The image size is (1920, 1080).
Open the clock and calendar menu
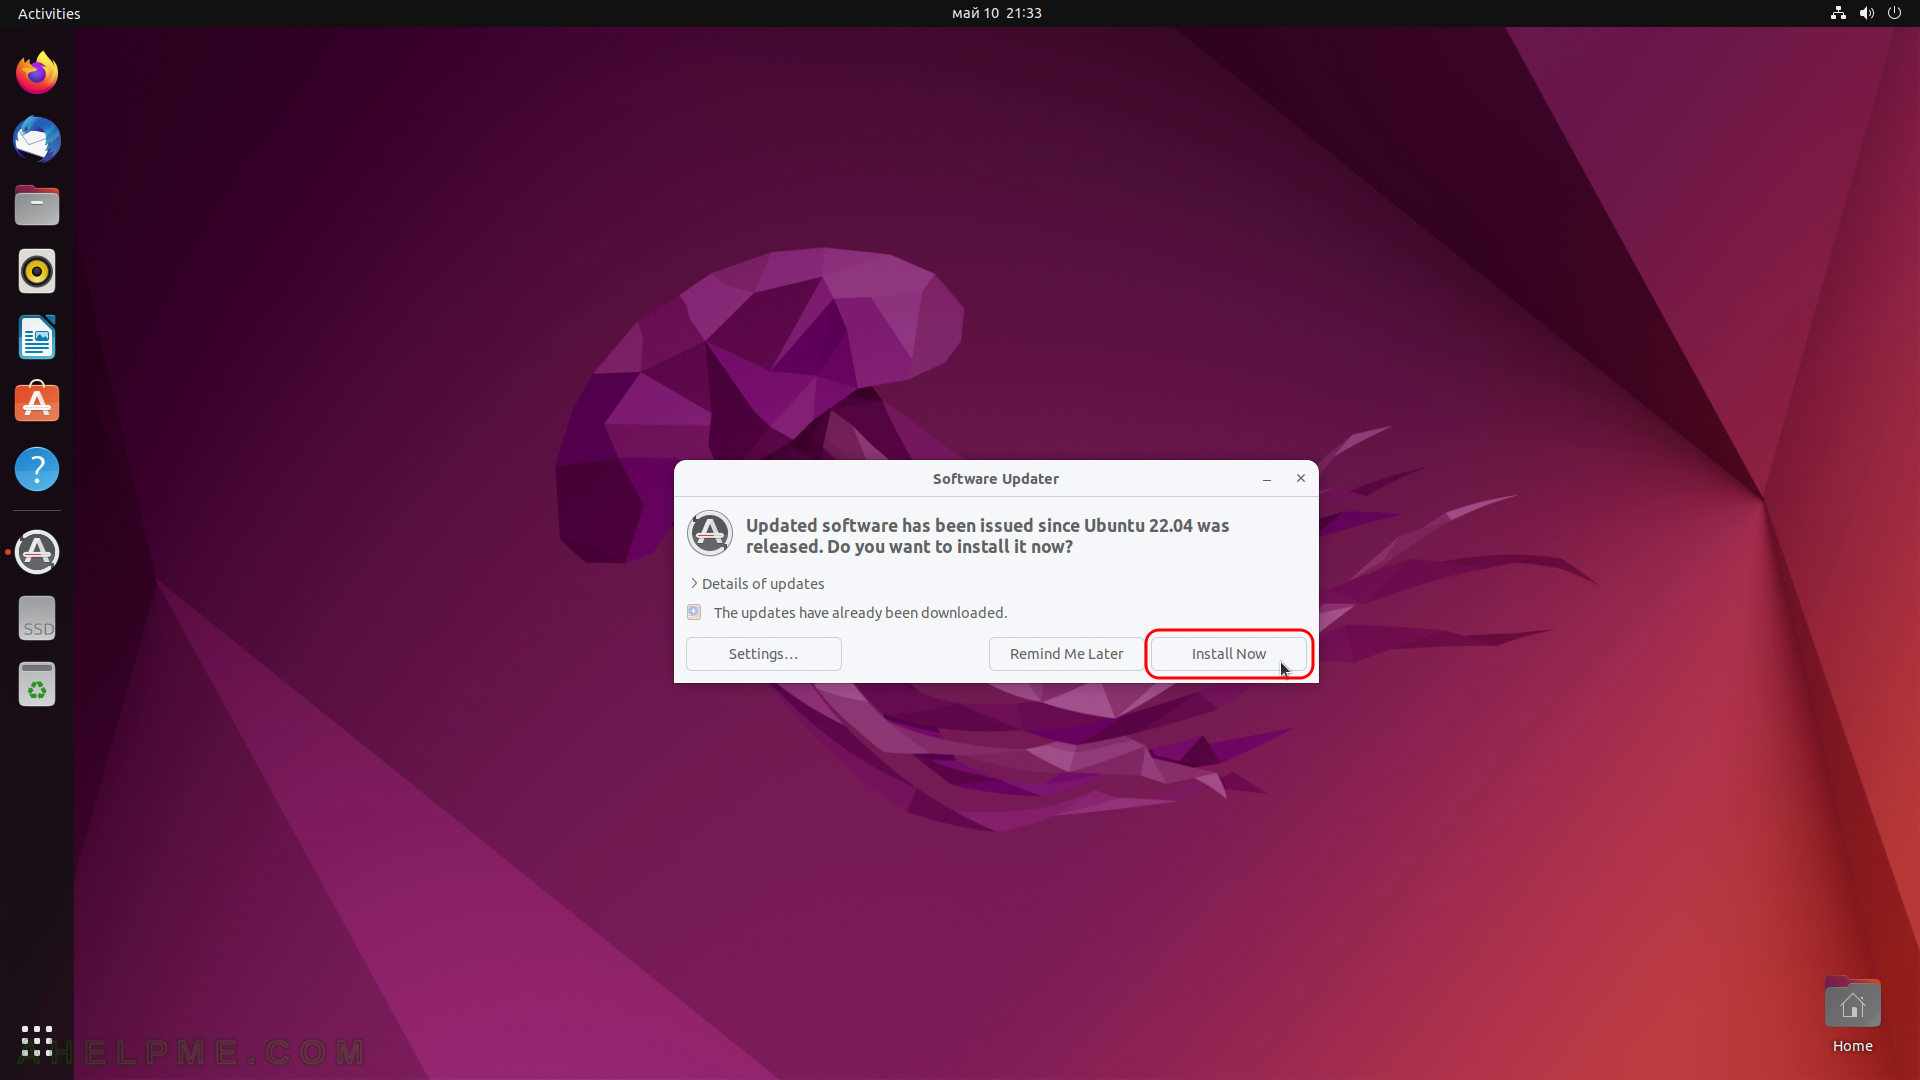tap(996, 13)
